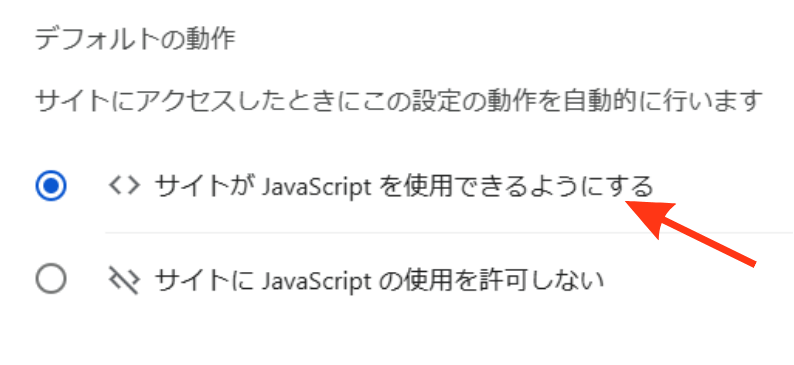Click the デフォルトの動作 heading
This screenshot has width=794, height=365.
(x=135, y=39)
